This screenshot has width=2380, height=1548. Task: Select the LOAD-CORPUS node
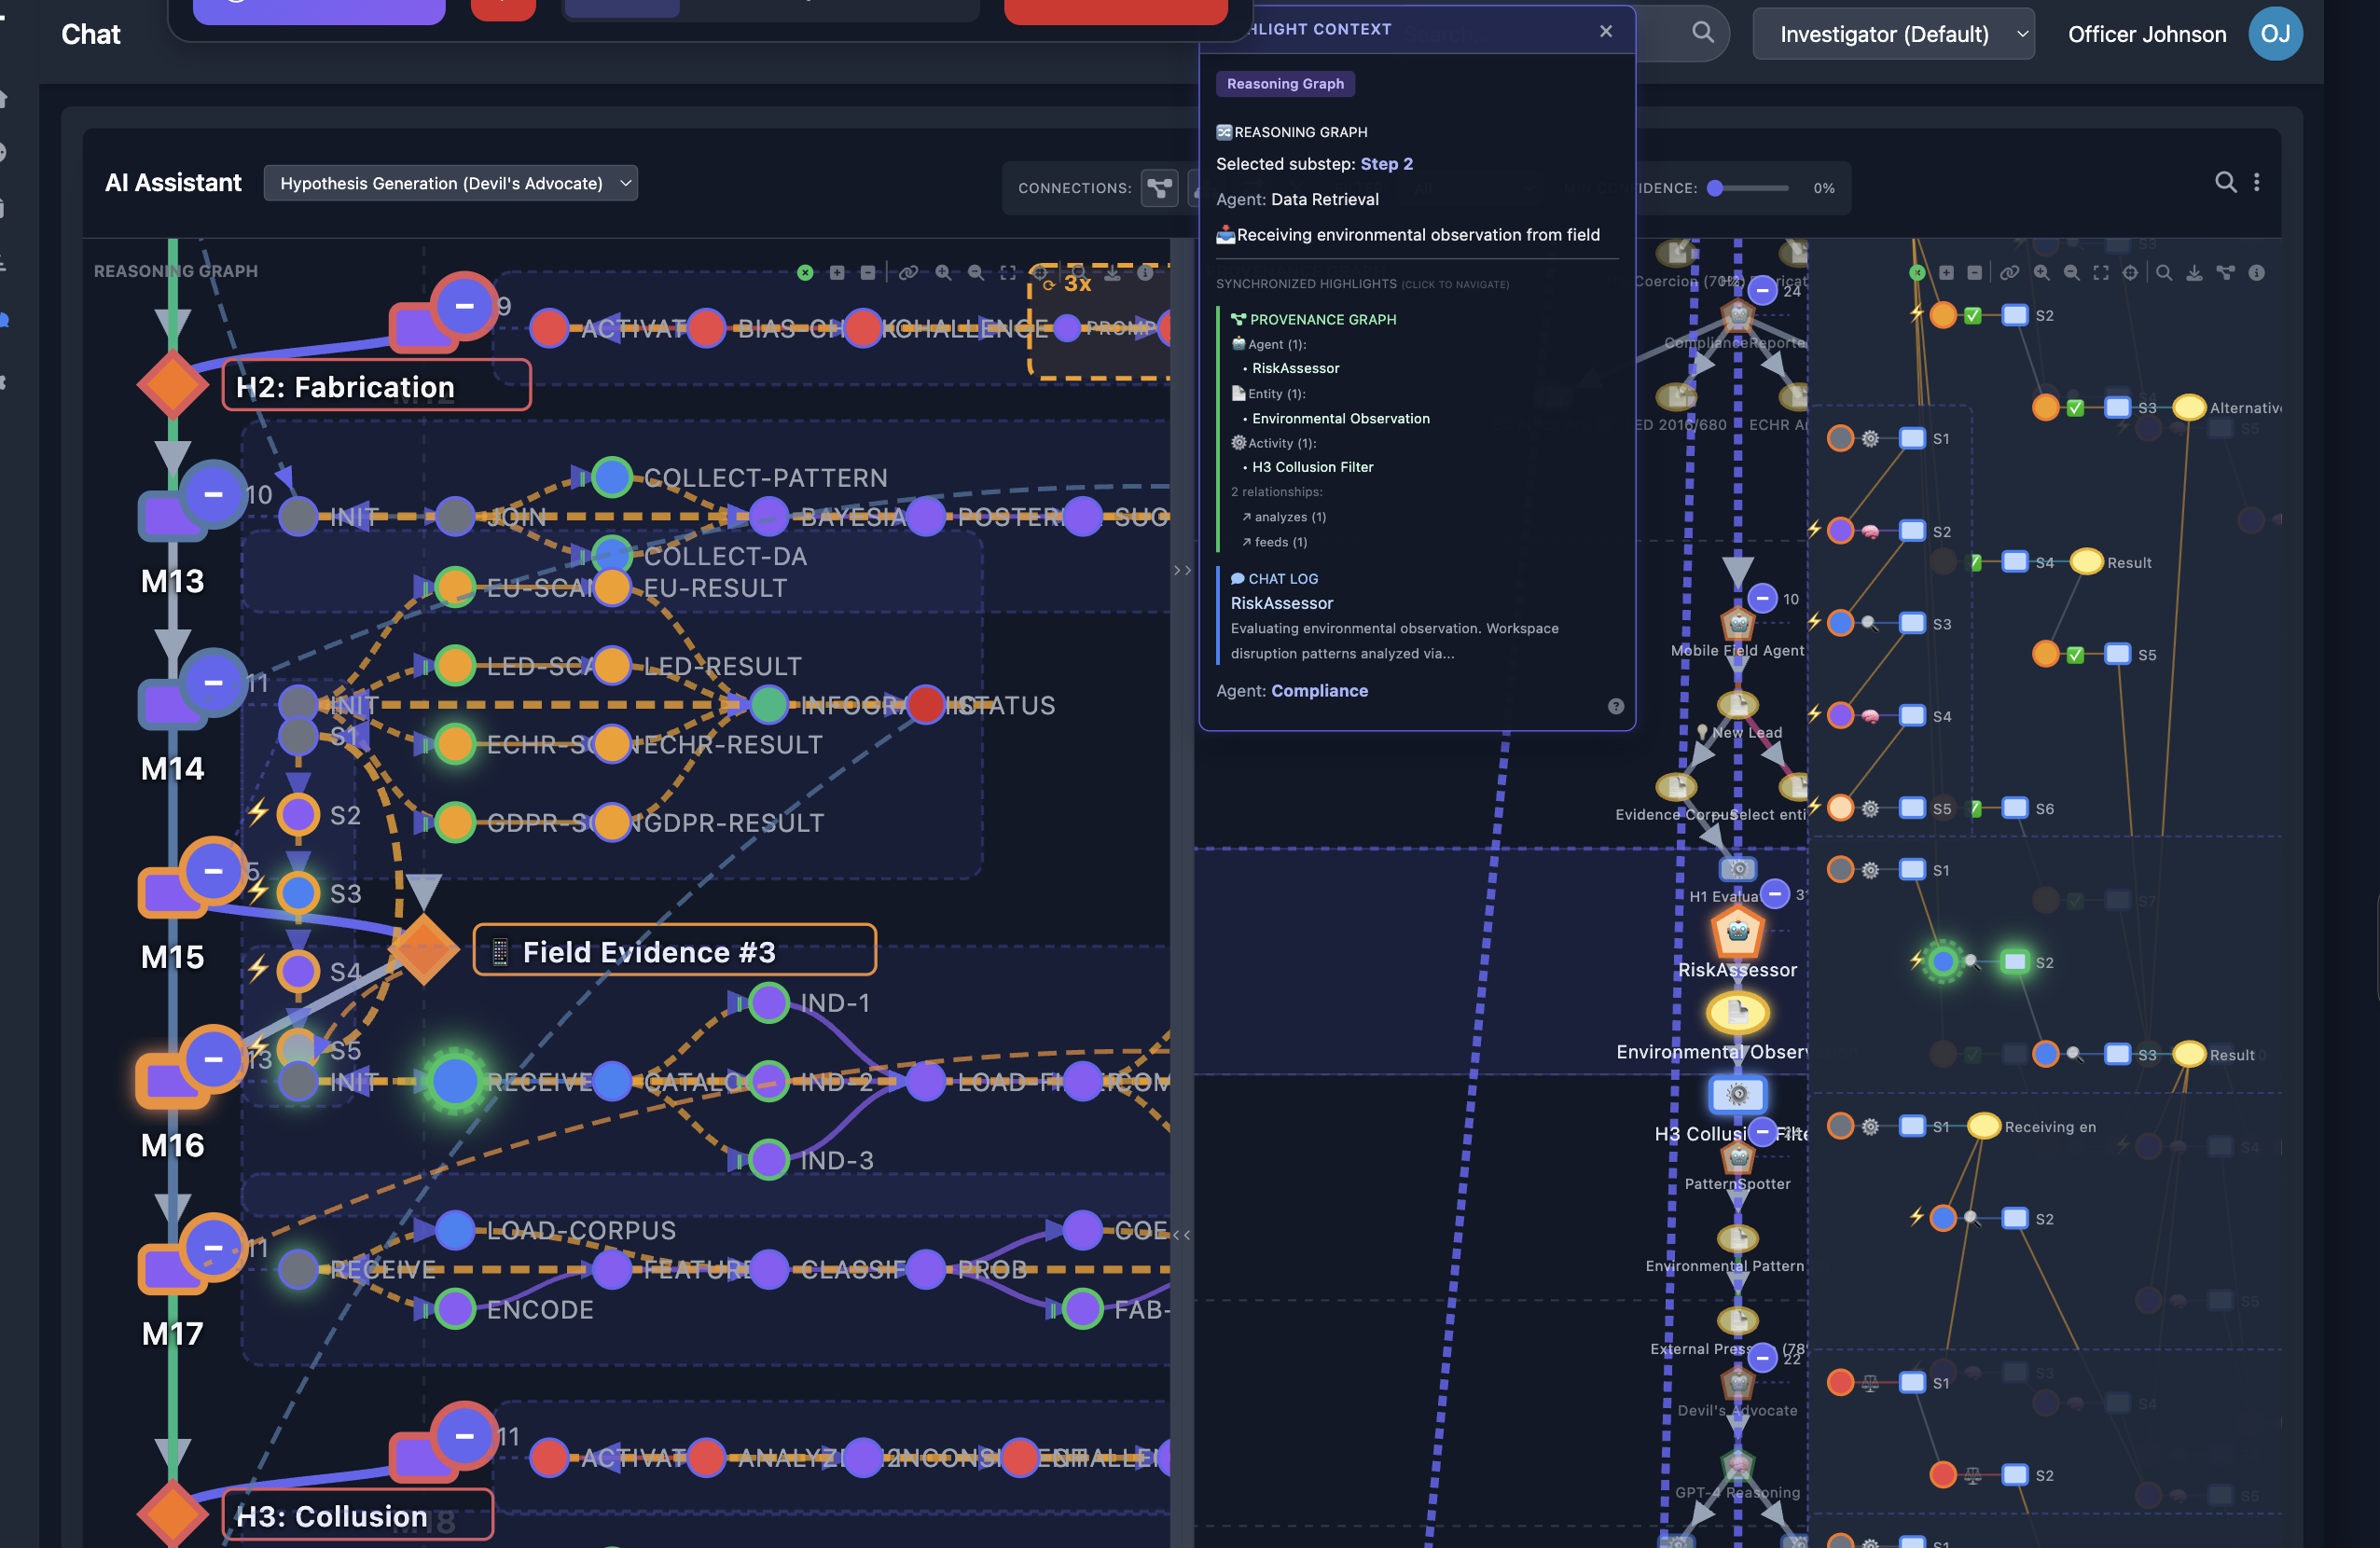coord(455,1230)
